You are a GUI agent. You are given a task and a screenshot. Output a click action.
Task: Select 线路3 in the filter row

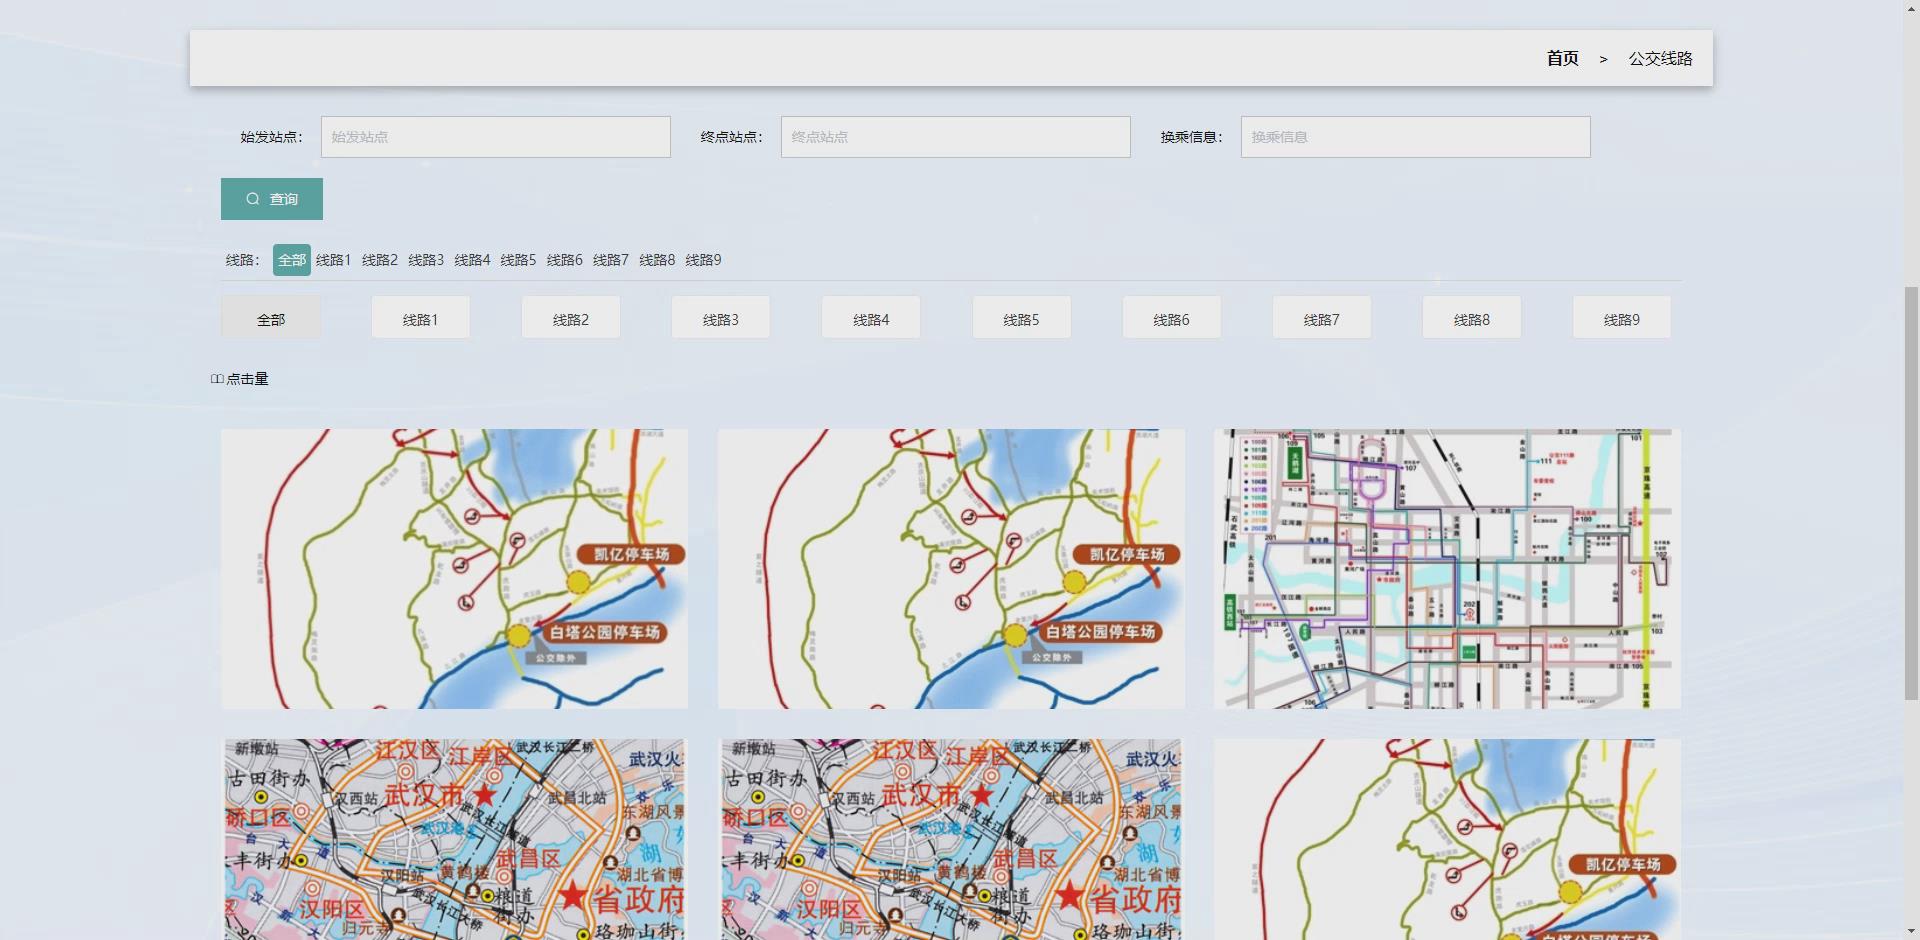tap(426, 260)
